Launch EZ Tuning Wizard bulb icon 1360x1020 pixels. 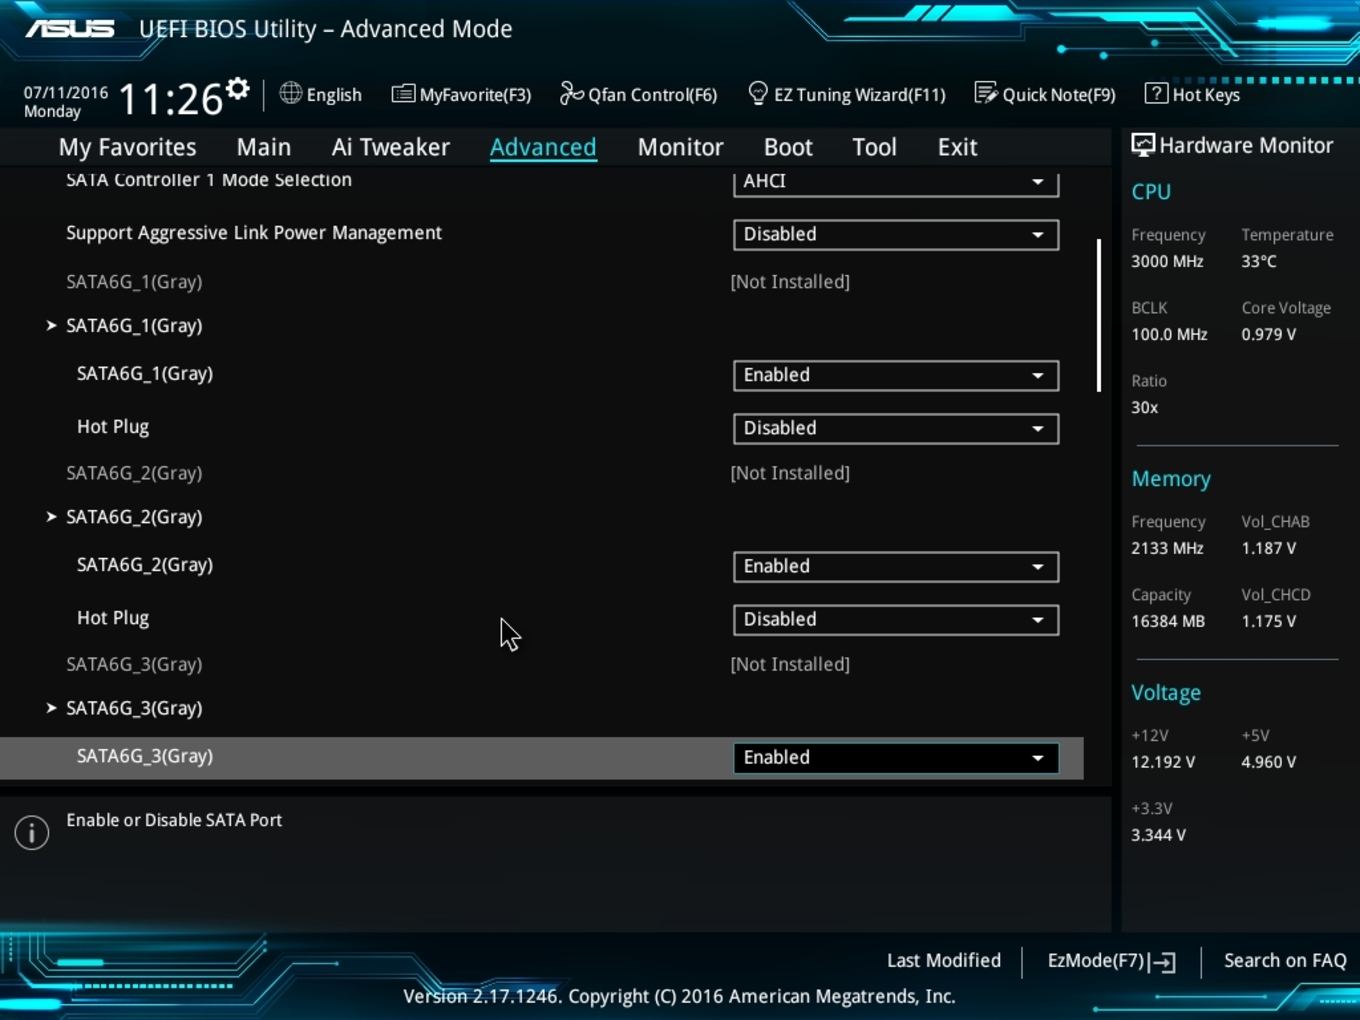click(758, 94)
